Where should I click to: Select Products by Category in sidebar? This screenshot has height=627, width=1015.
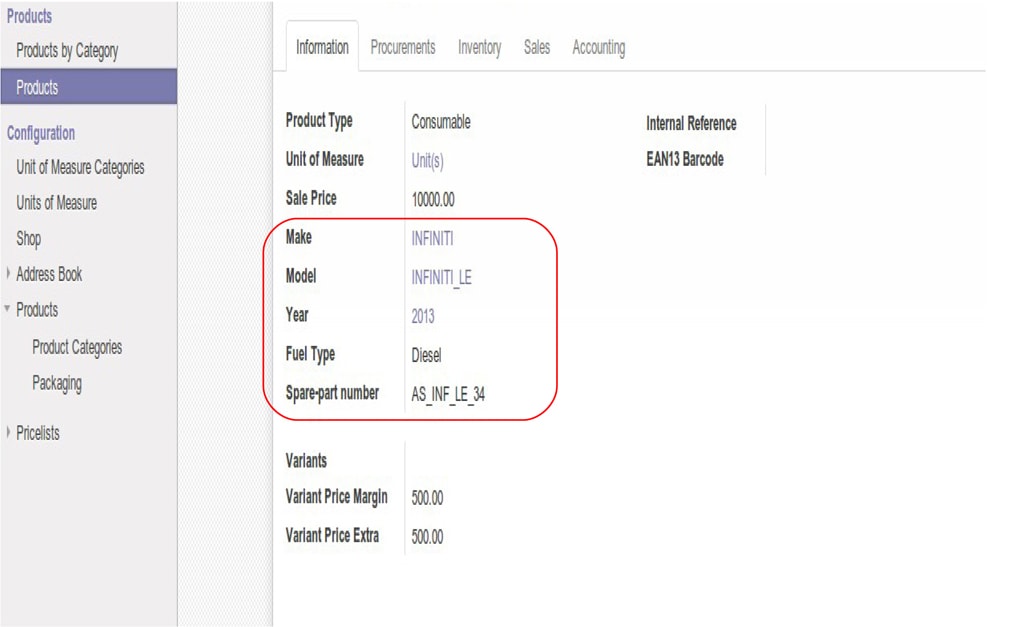click(67, 50)
